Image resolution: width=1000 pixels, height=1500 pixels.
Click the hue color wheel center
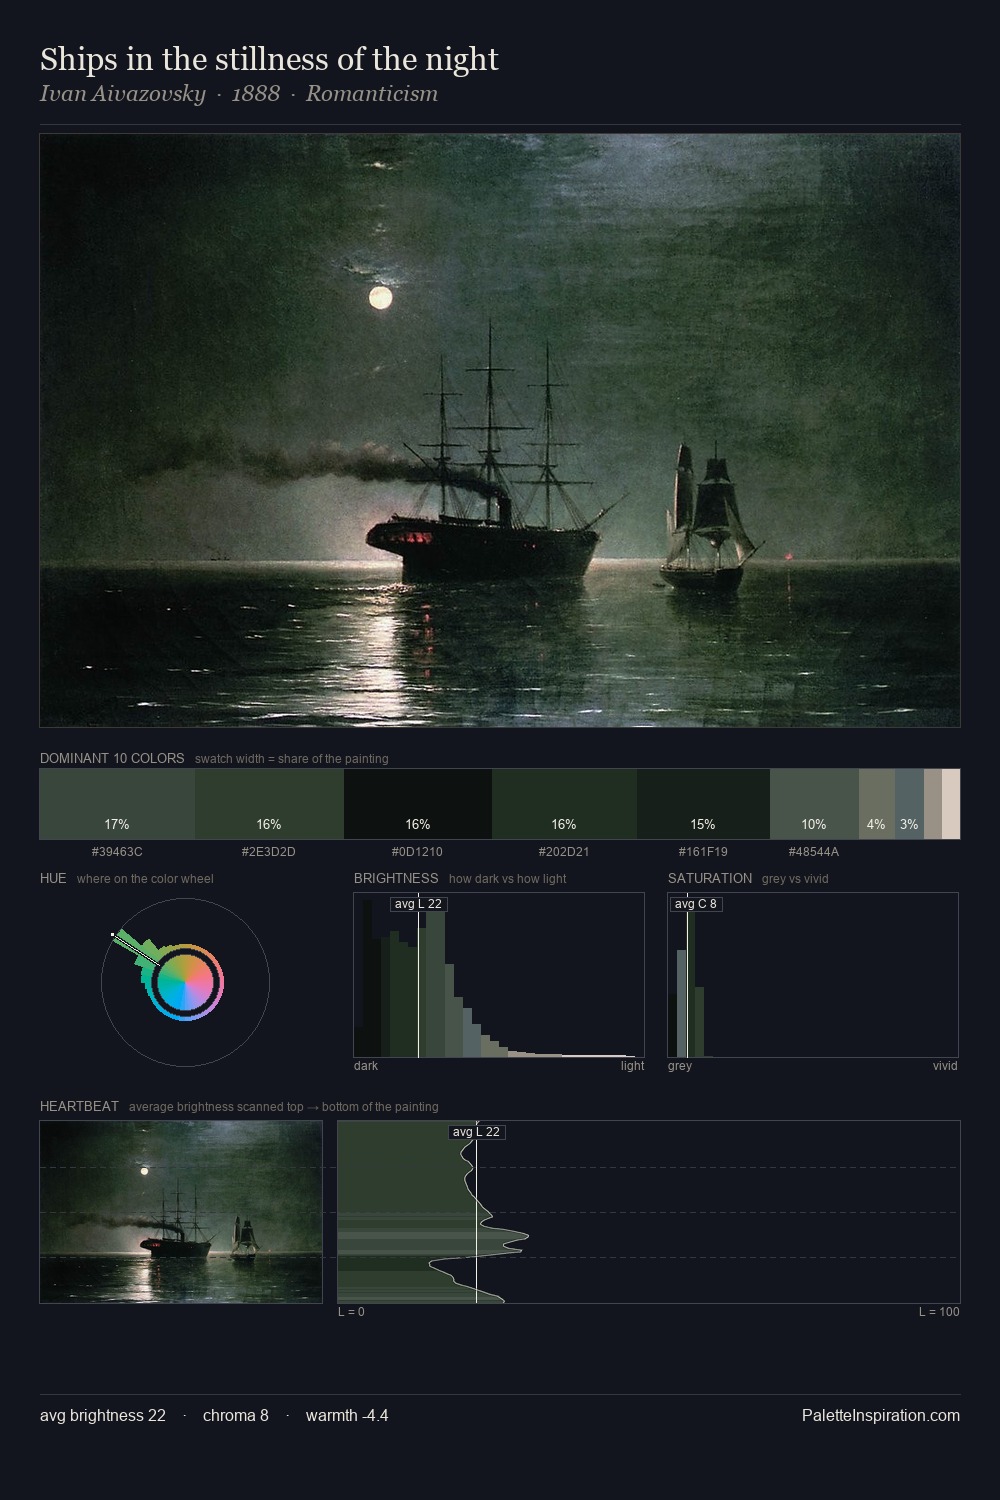[185, 982]
